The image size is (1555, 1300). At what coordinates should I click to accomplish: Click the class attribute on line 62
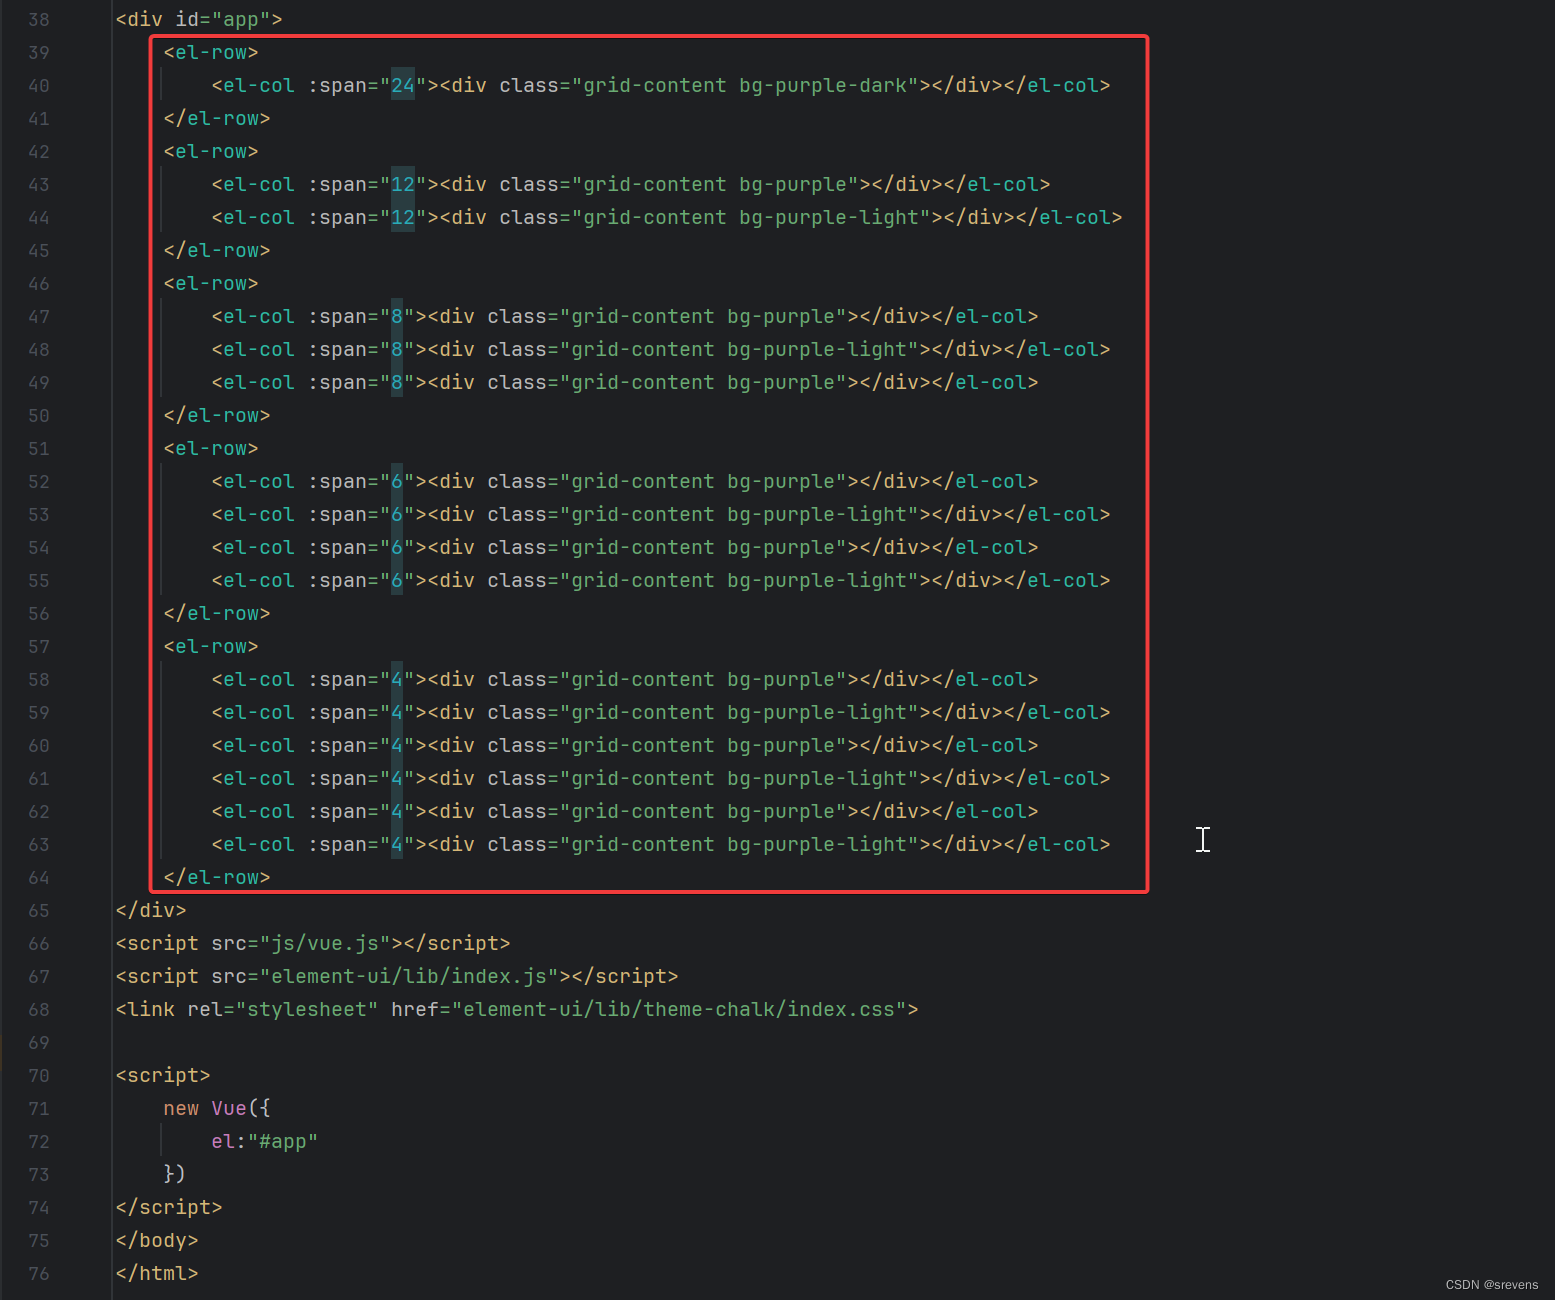(517, 811)
